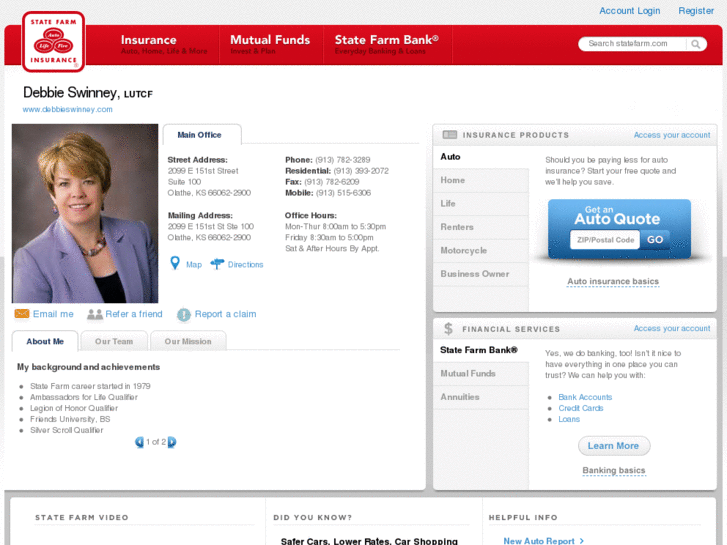Go to next page of achievements
727x545 pixels.
[x=172, y=442]
